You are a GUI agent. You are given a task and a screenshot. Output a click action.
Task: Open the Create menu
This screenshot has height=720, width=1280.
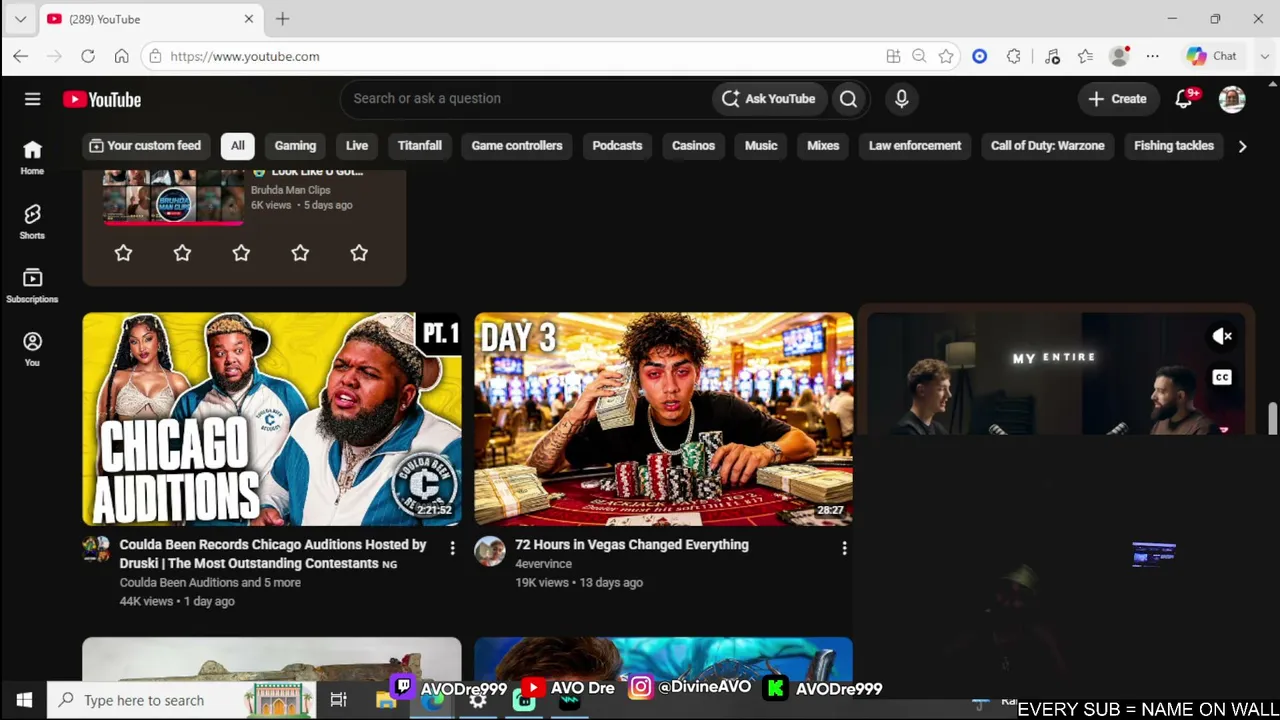coord(1117,99)
